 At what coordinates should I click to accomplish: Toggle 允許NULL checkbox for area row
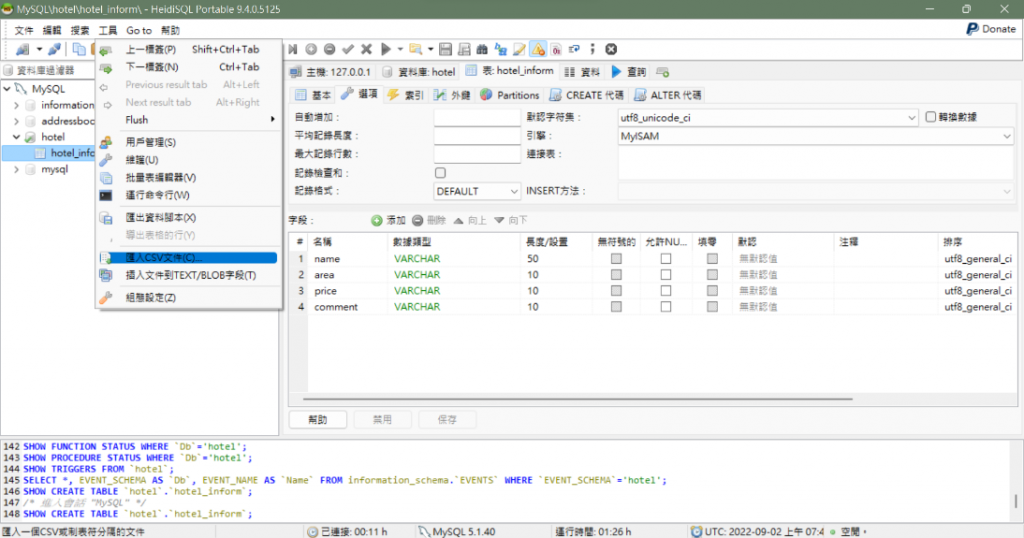[x=665, y=275]
